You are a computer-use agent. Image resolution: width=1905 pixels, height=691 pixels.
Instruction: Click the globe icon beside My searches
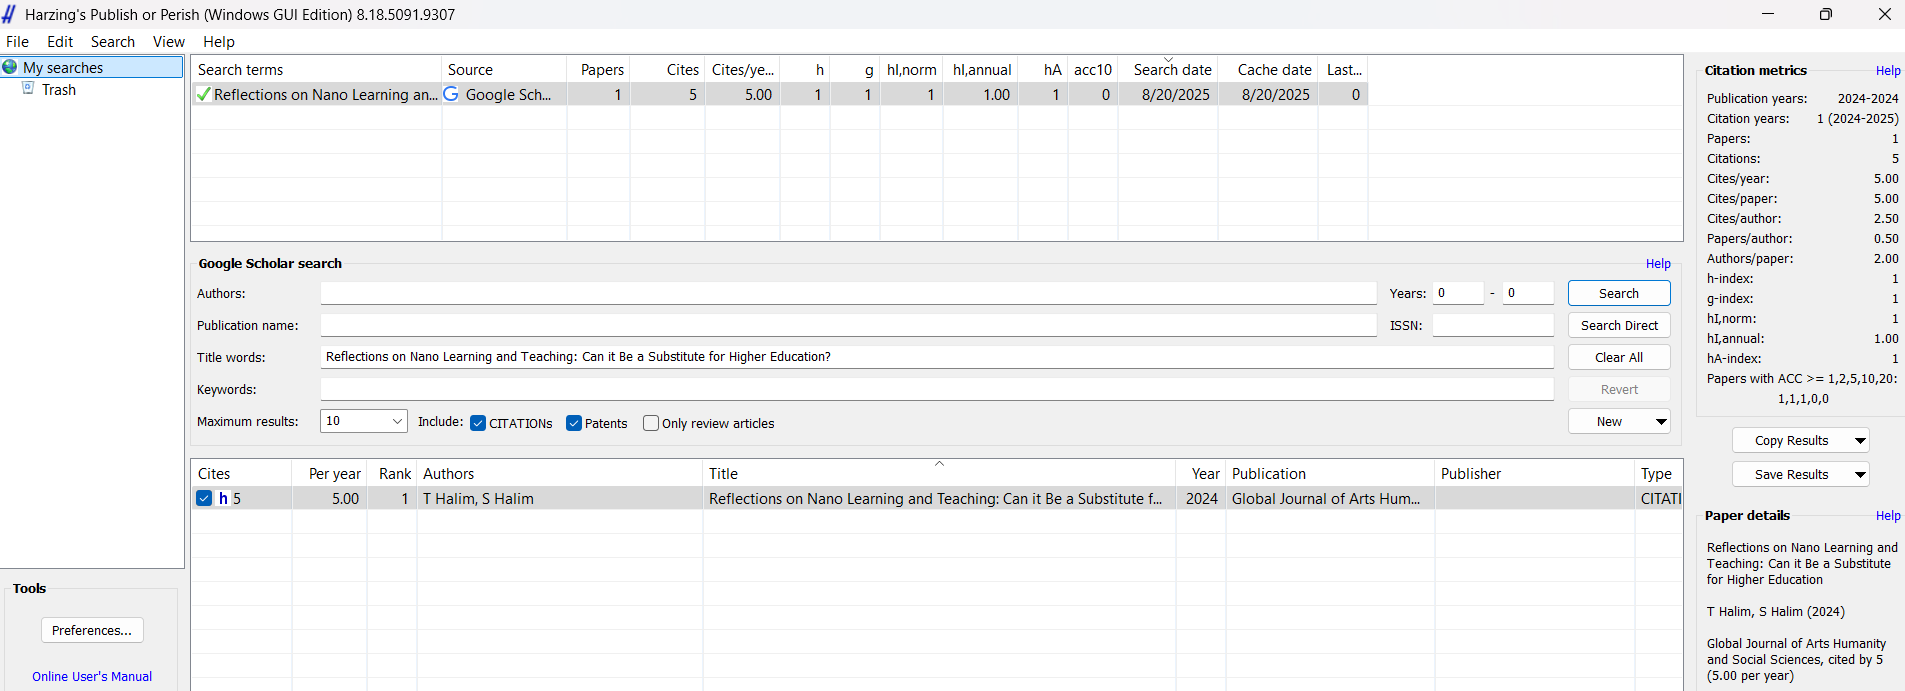coord(10,67)
